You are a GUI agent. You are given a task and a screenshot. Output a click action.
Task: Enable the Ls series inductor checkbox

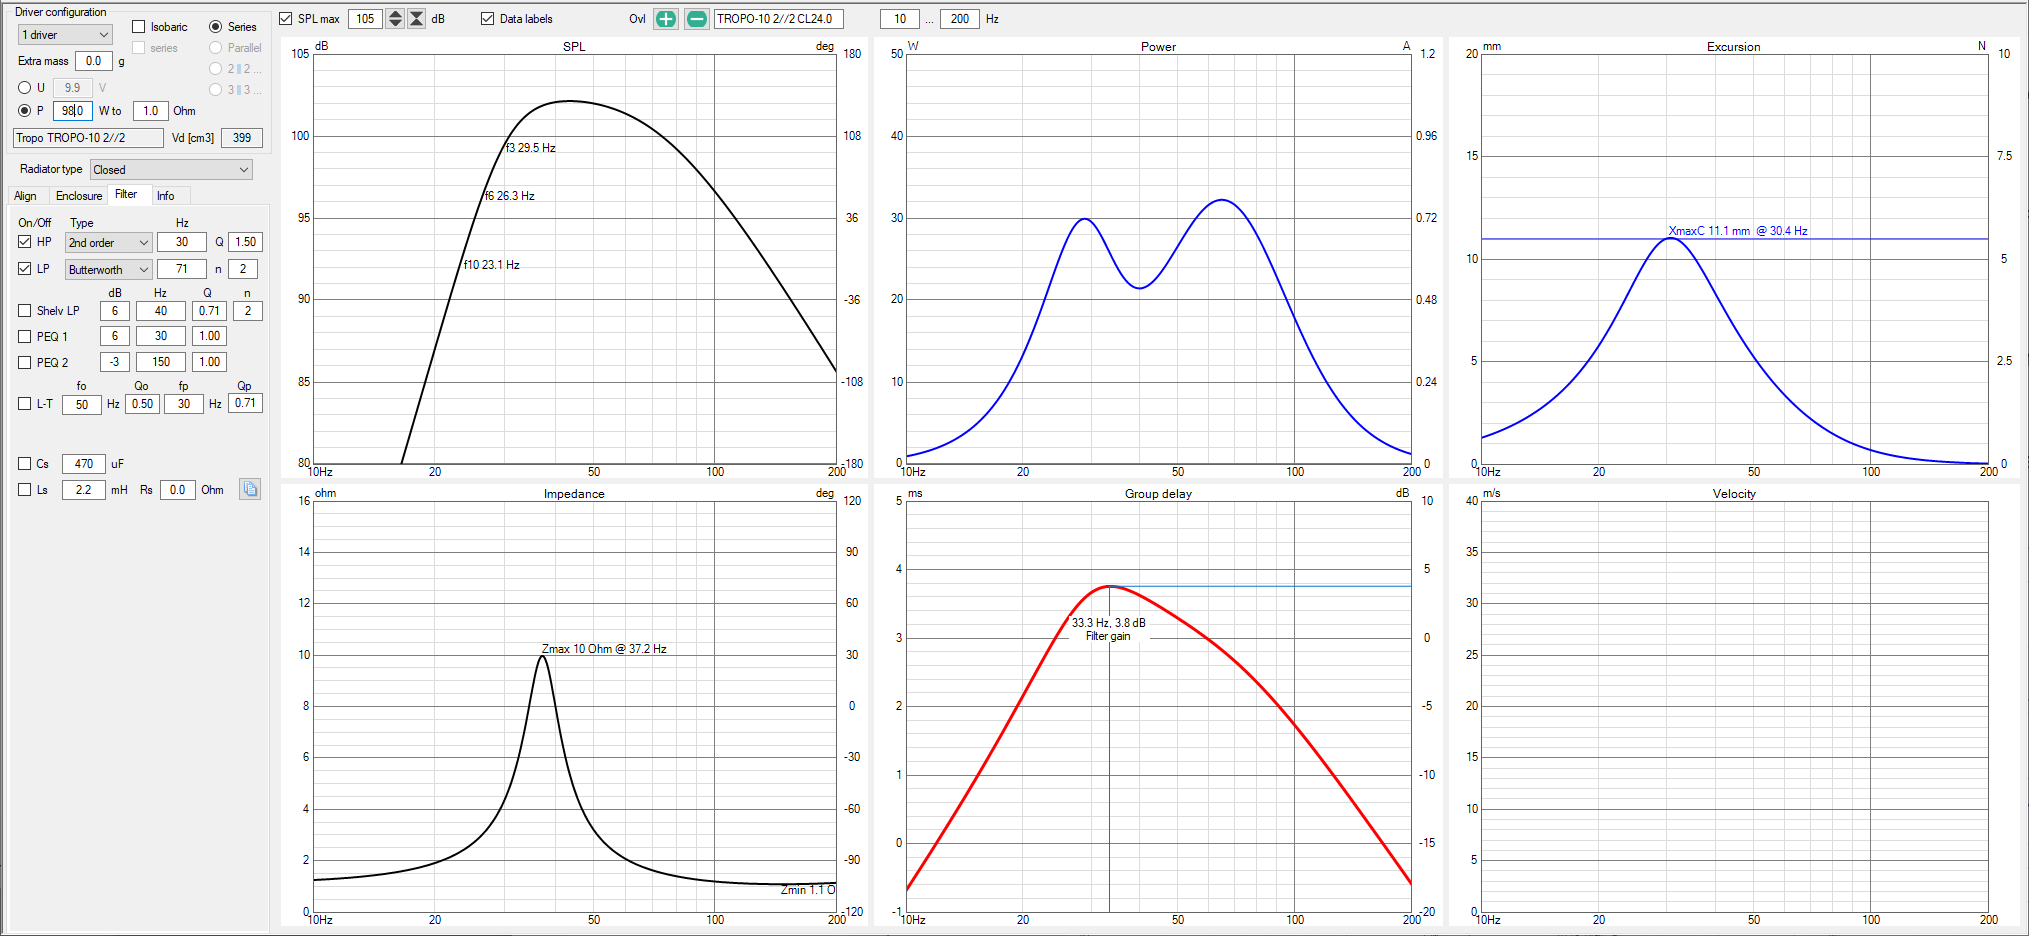25,490
